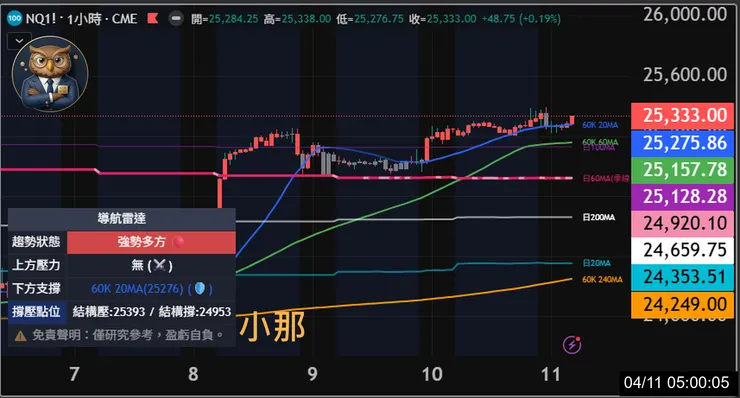Click the owl avatar logo
Viewport: 740px width, 398px height.
coord(50,73)
